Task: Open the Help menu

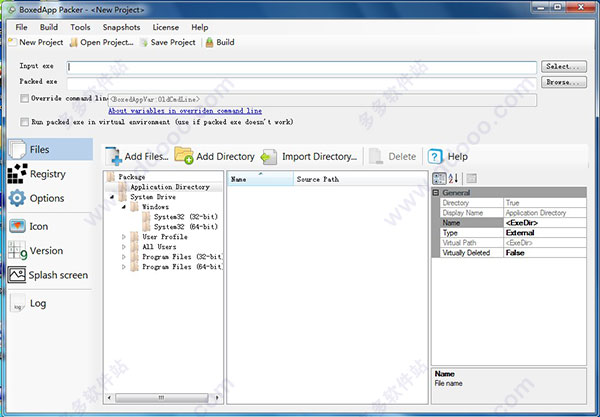Action: click(200, 27)
